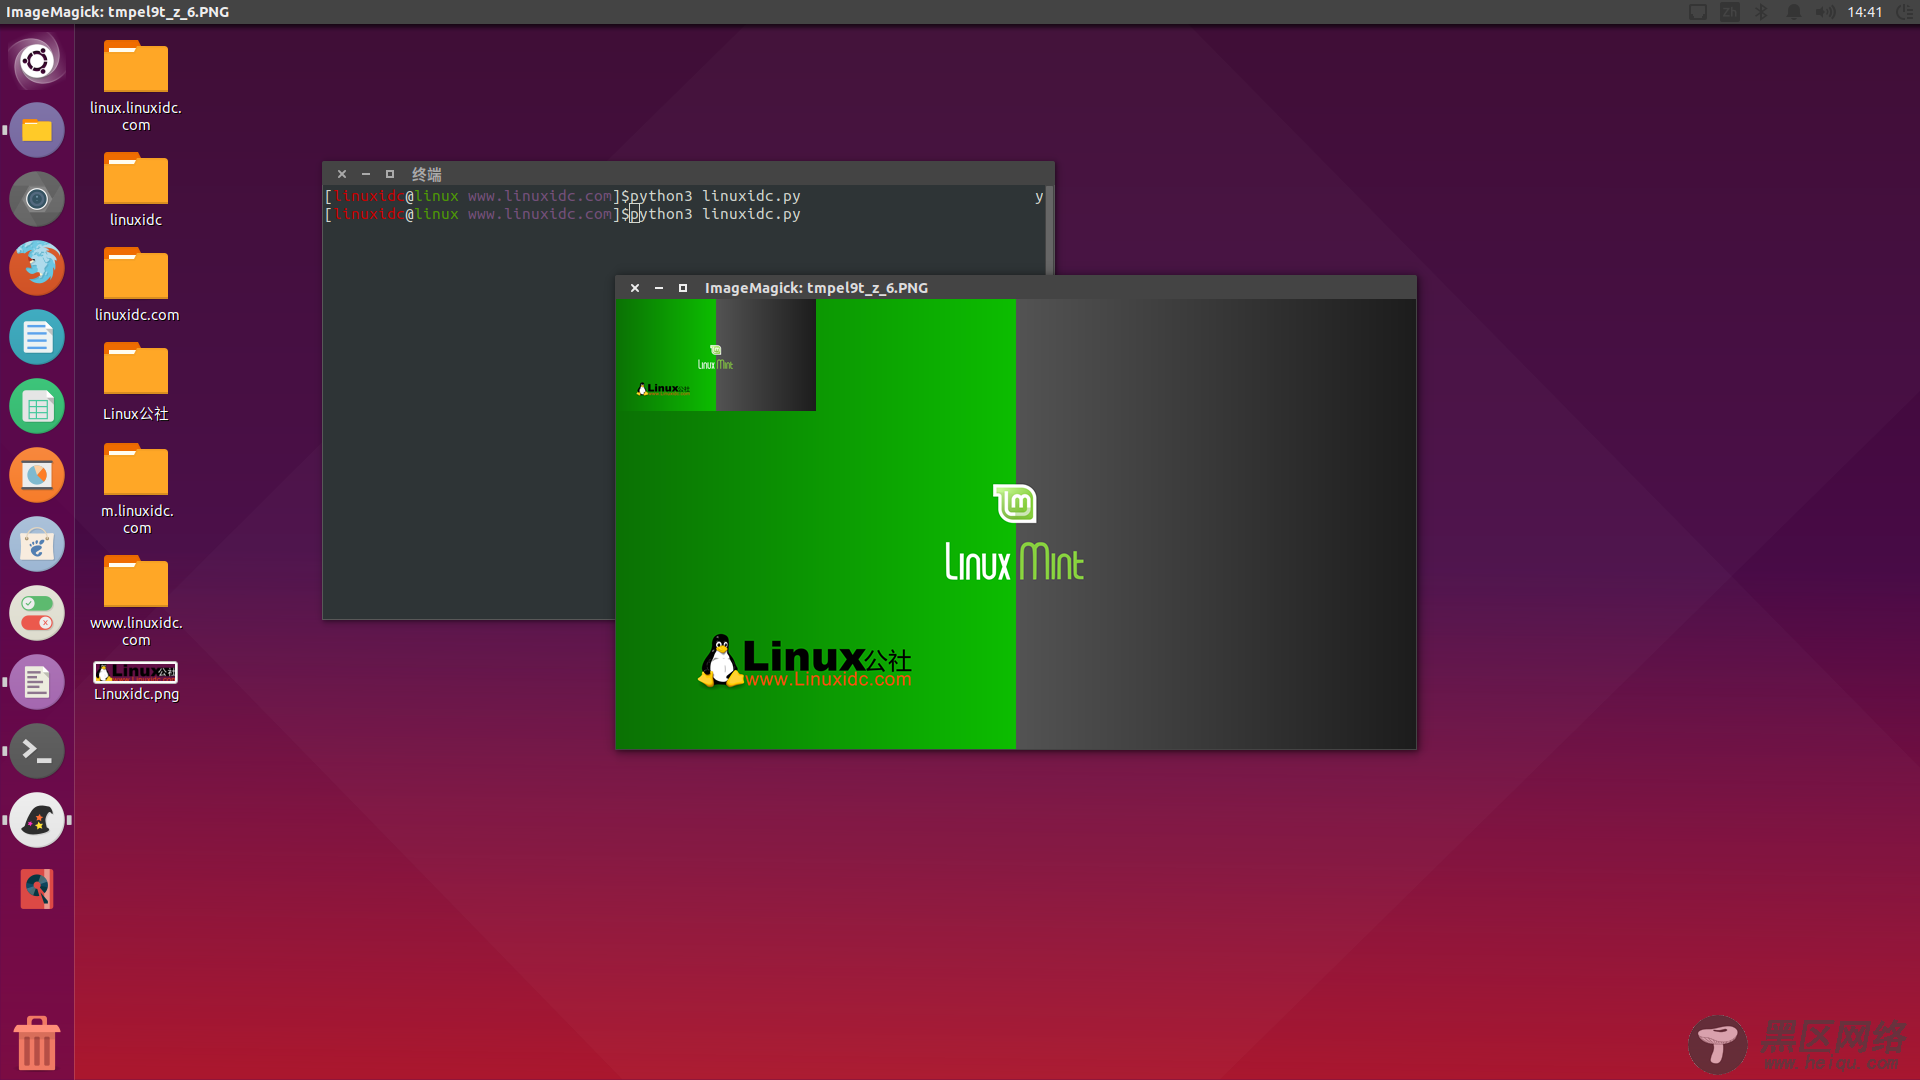Image resolution: width=1920 pixels, height=1080 pixels.
Task: Close the ImageMagick image window
Action: 635,288
